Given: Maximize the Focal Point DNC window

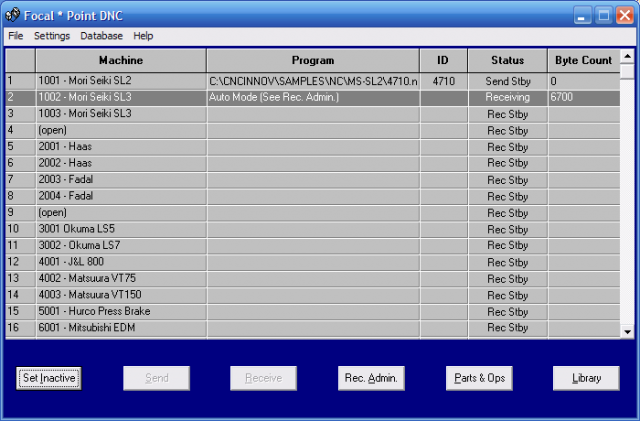Looking at the screenshot, I should point(604,16).
